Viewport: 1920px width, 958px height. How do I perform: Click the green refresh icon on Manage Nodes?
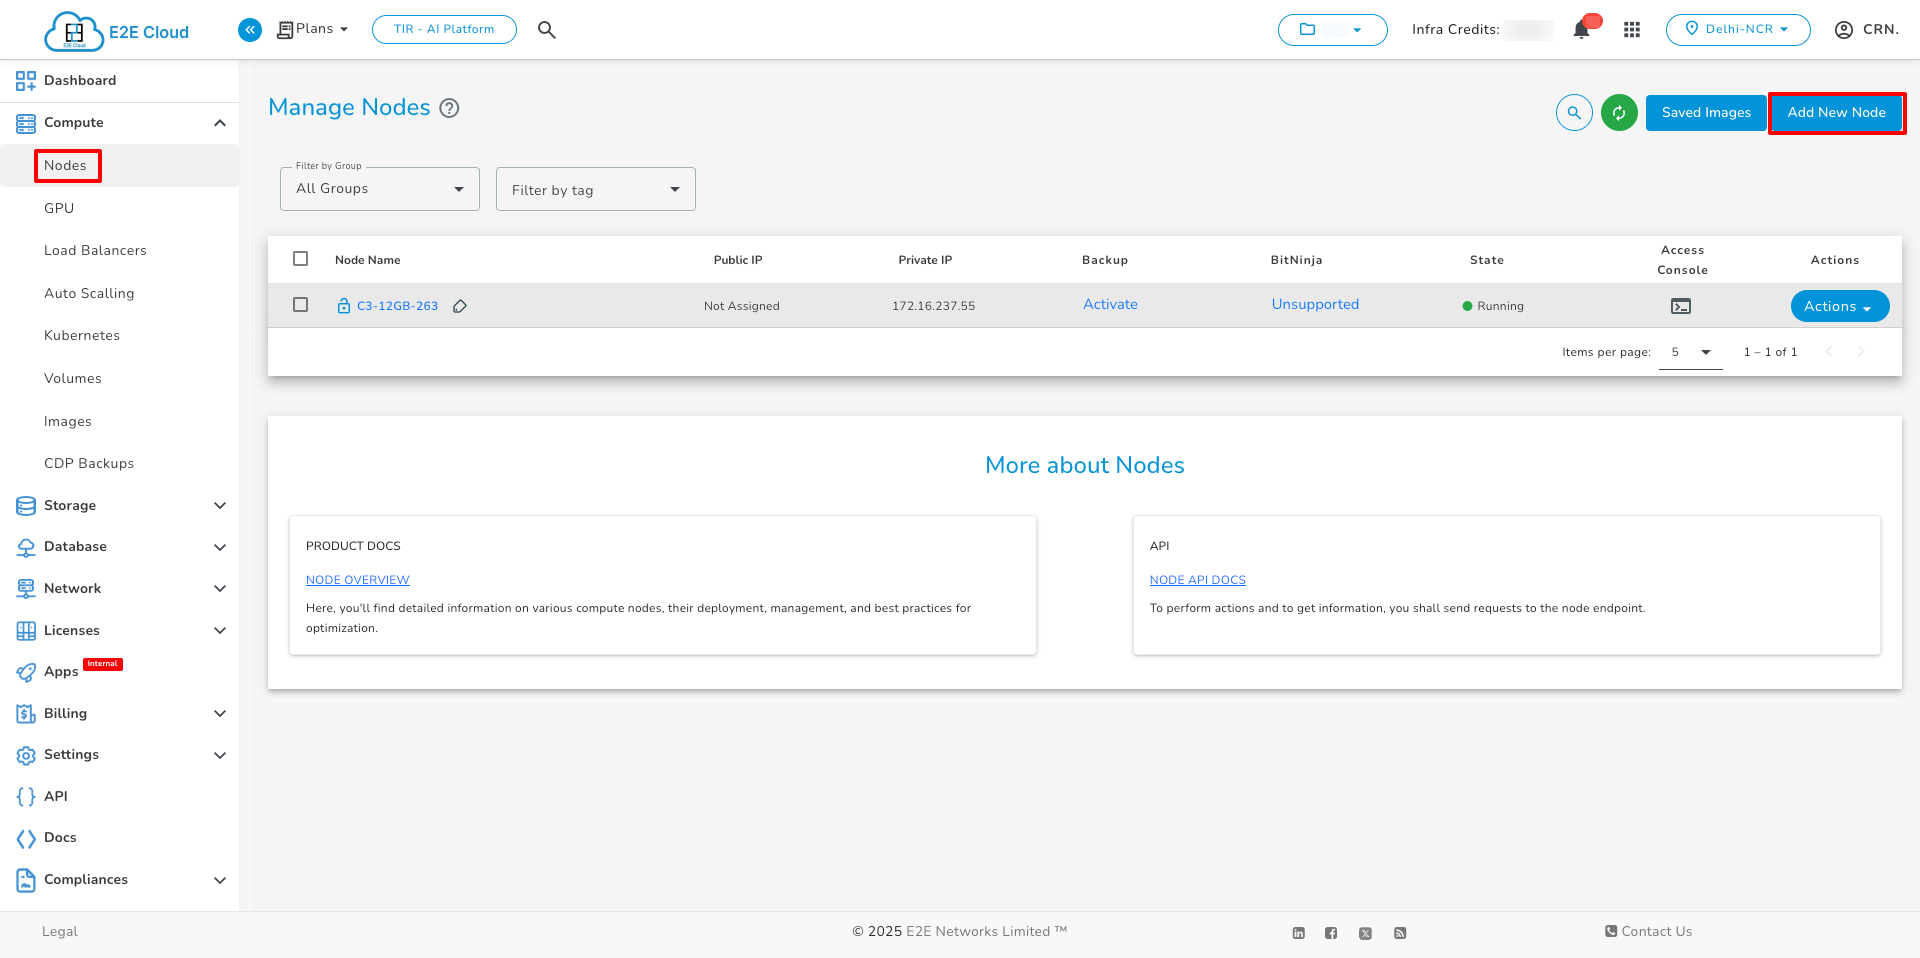coord(1619,112)
